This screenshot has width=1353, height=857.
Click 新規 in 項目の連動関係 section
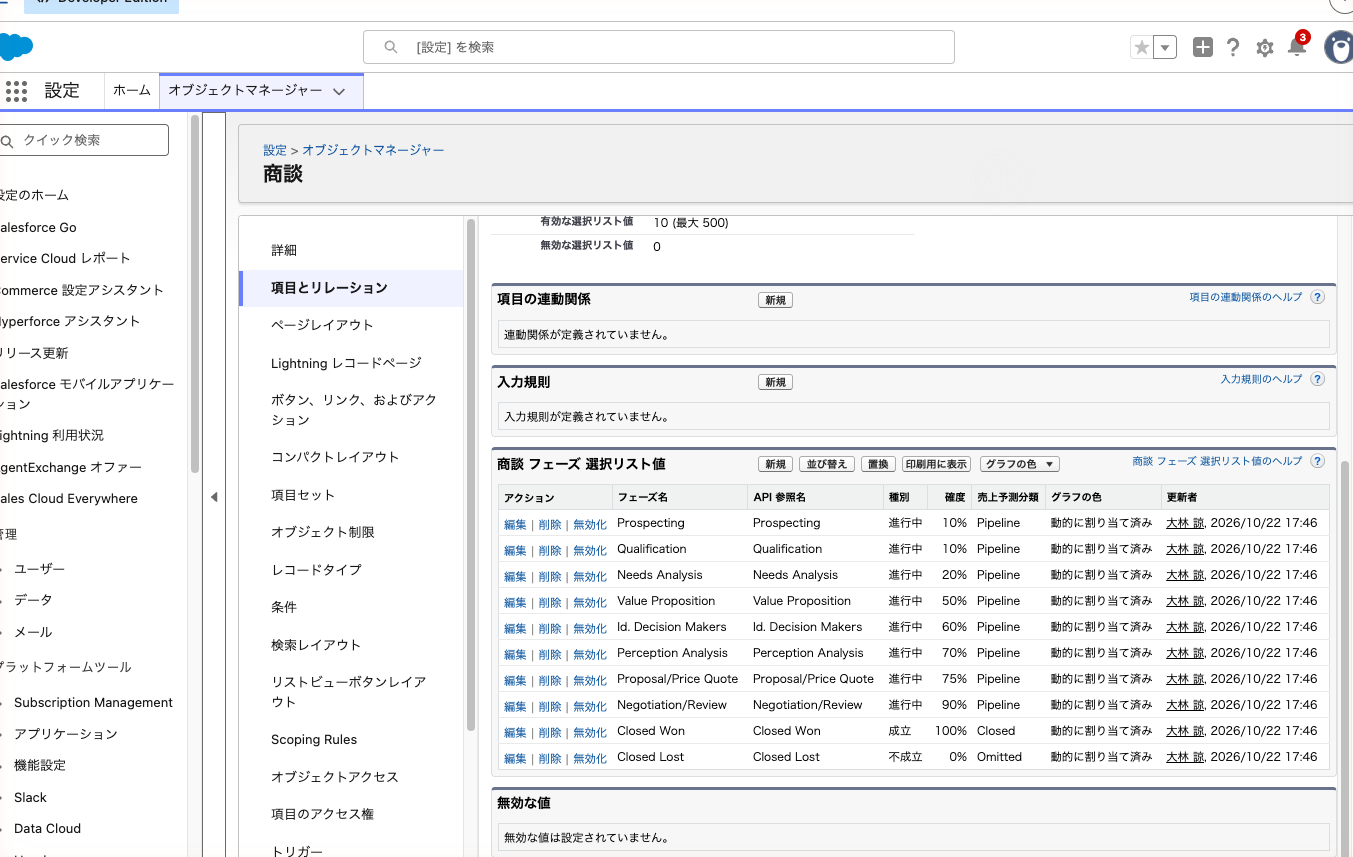(775, 300)
